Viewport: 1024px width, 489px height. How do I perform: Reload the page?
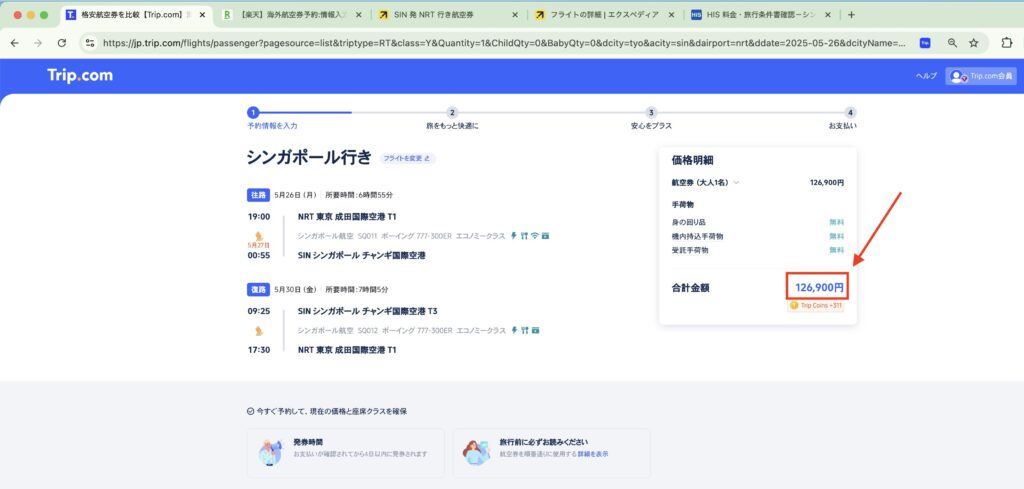pyautogui.click(x=61, y=43)
